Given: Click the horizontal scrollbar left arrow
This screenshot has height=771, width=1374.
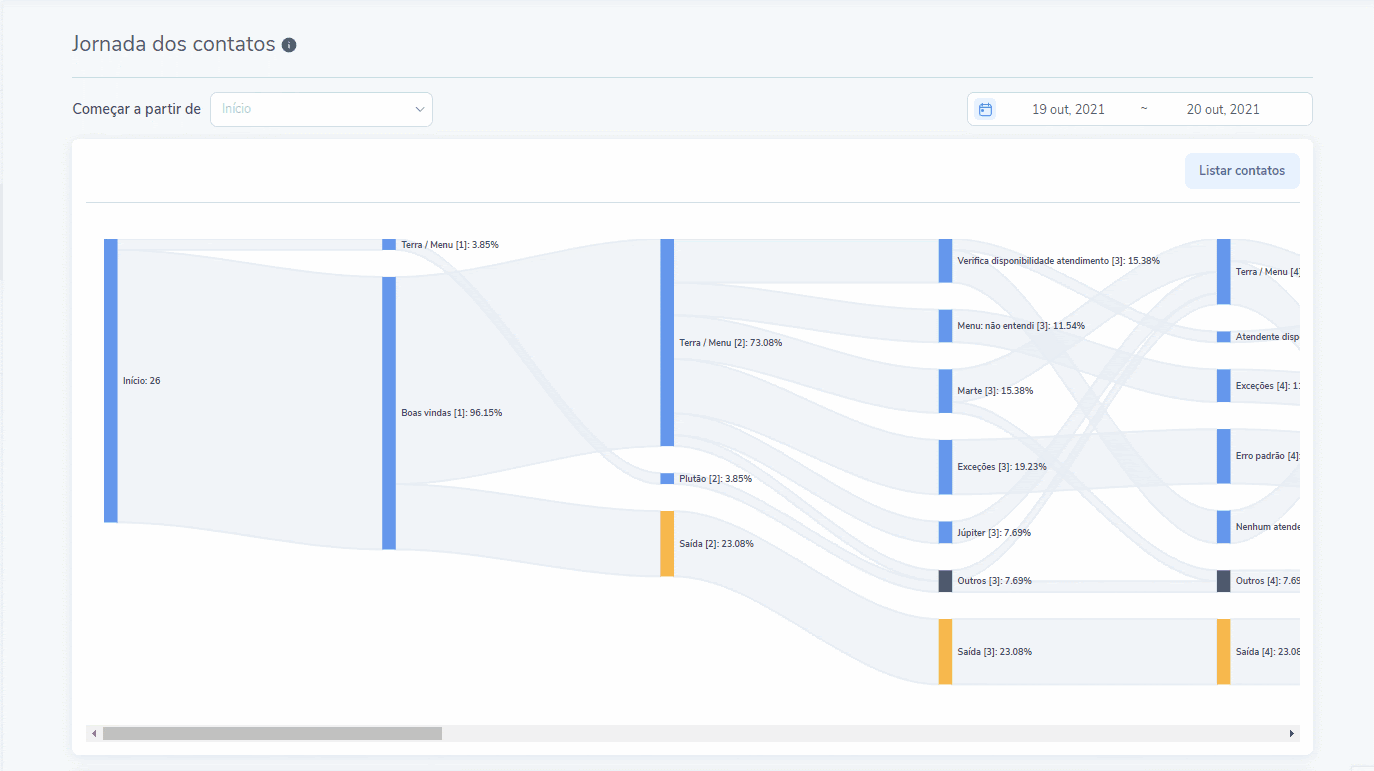Looking at the screenshot, I should [94, 734].
